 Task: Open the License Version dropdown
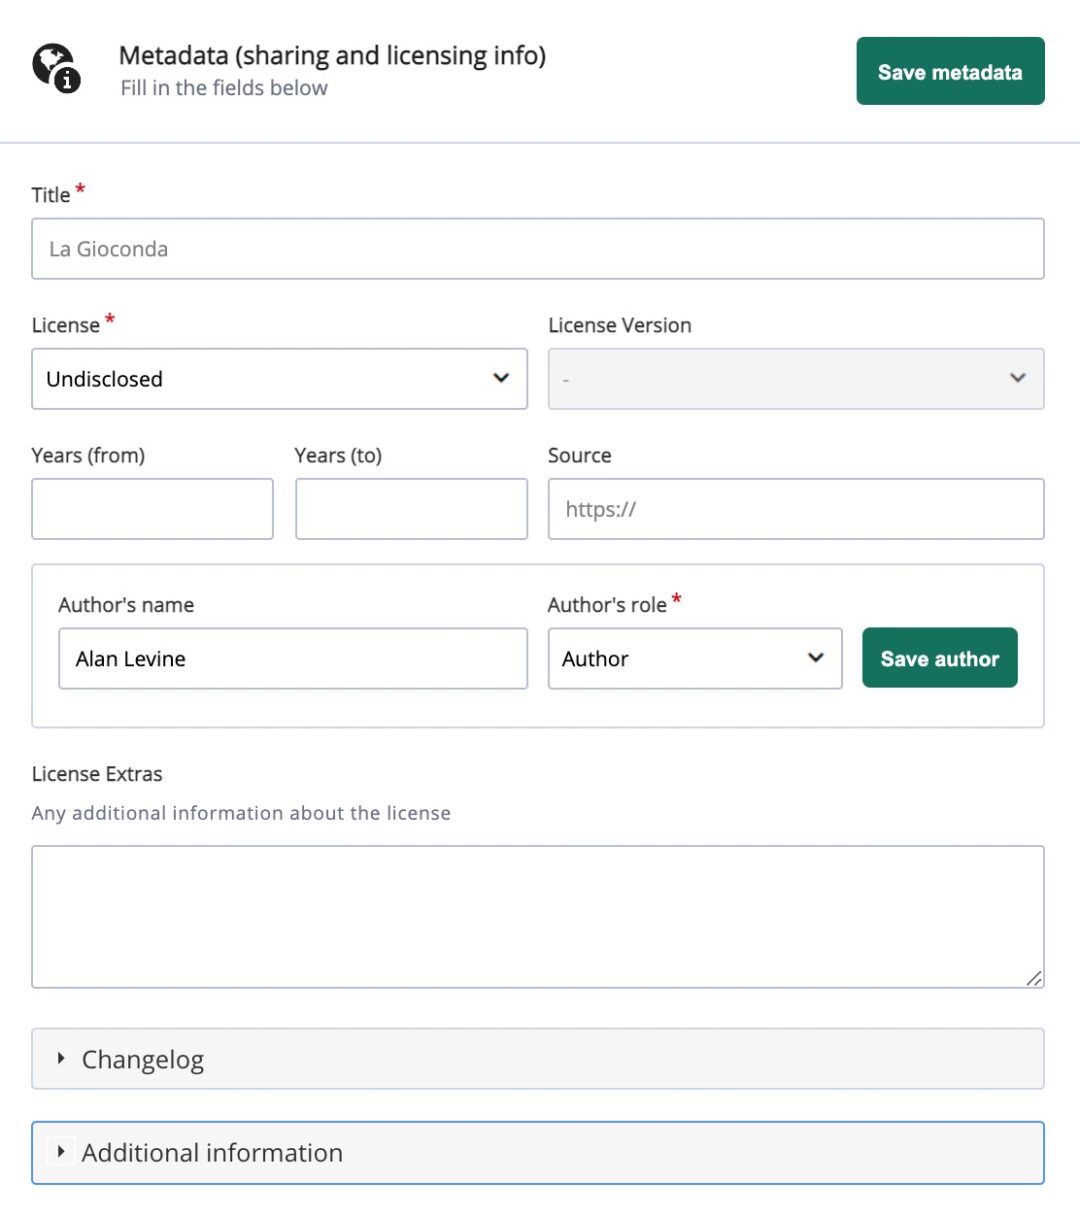[x=795, y=379]
